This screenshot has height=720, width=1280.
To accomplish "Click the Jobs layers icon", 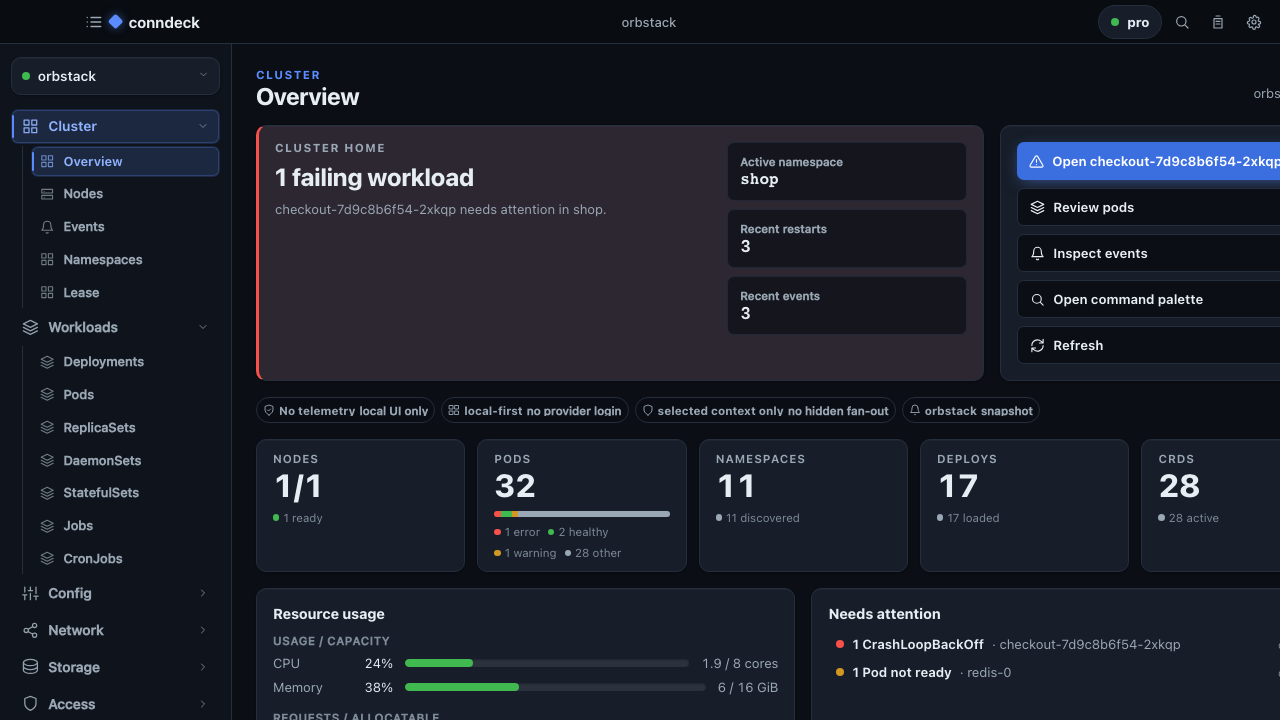I will click(47, 526).
